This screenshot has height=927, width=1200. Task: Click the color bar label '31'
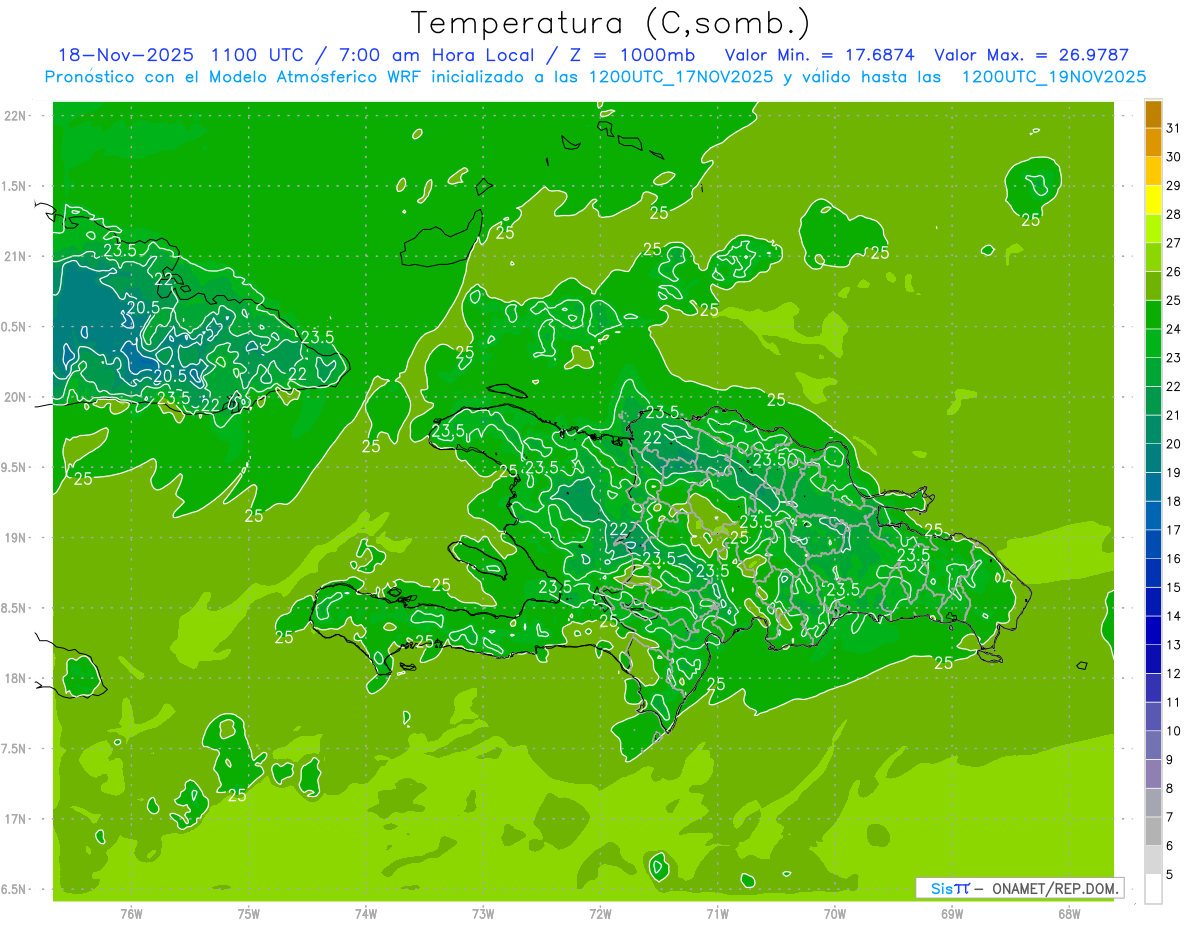point(1174,128)
